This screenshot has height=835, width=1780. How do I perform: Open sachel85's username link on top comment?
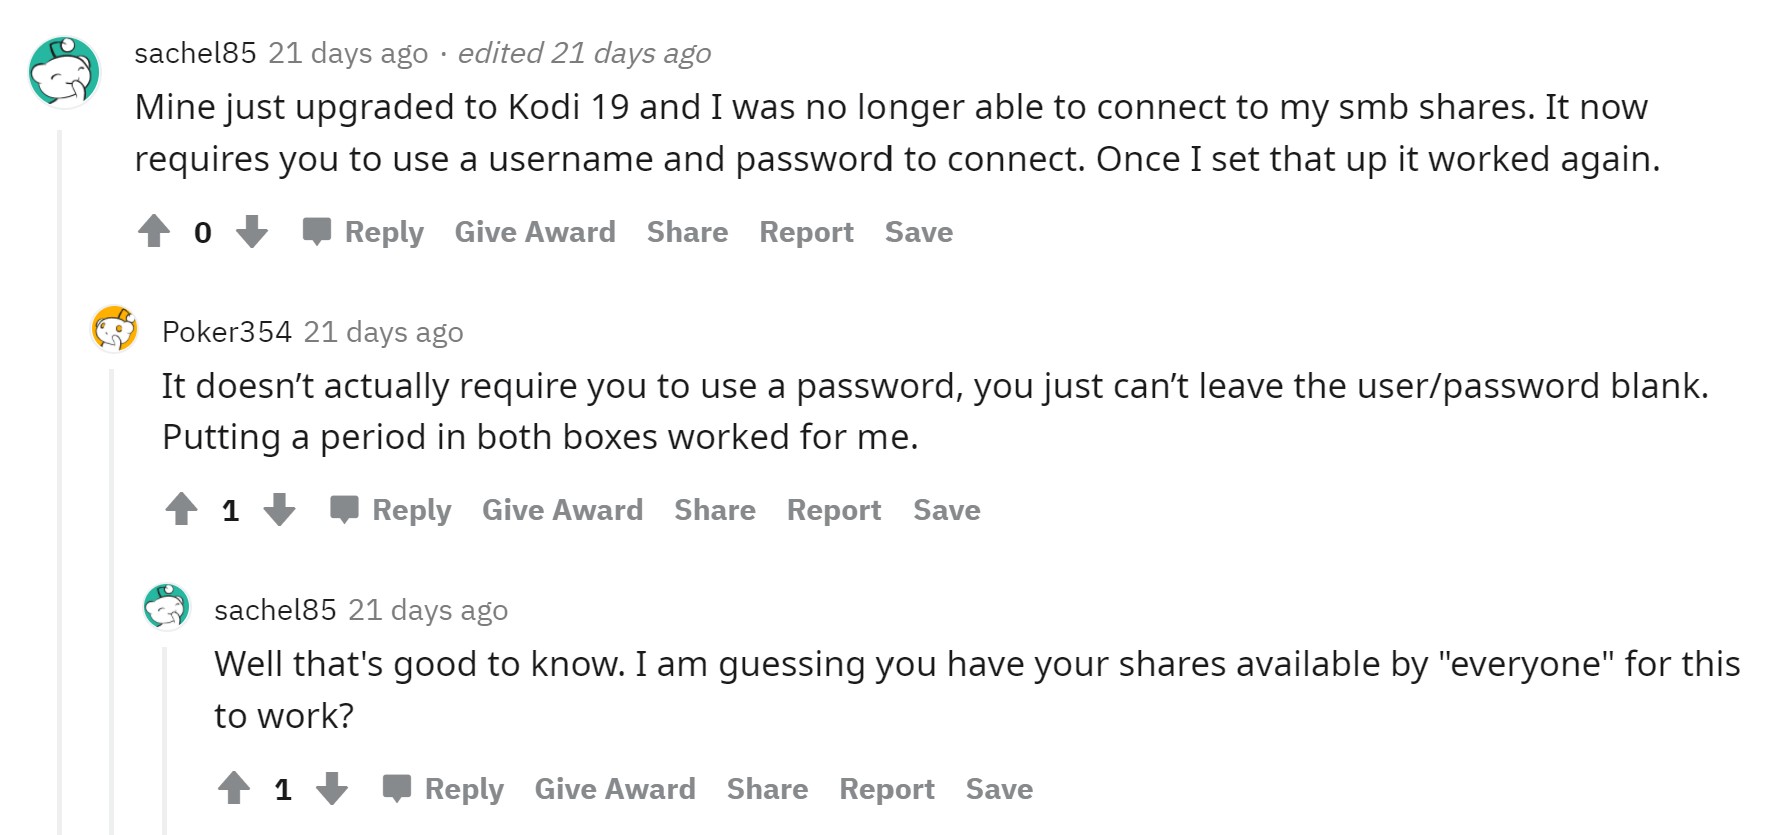click(x=195, y=53)
